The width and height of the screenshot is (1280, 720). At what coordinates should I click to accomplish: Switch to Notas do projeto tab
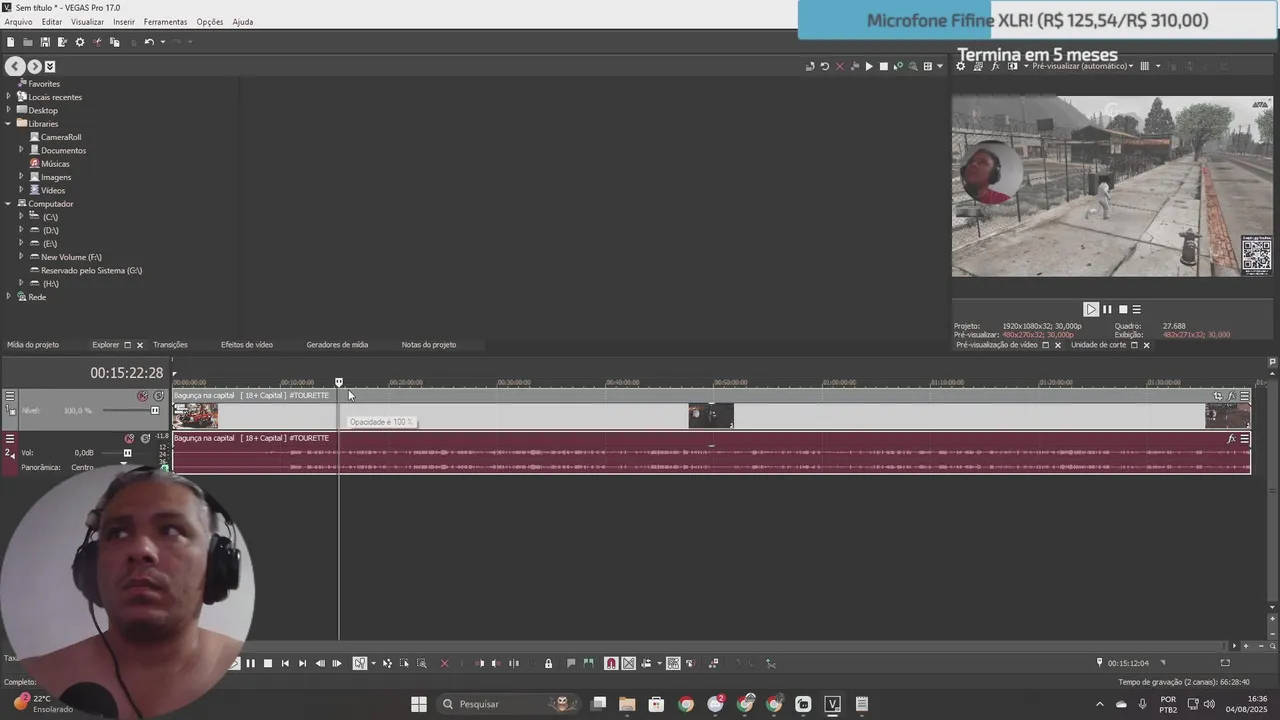coord(429,345)
